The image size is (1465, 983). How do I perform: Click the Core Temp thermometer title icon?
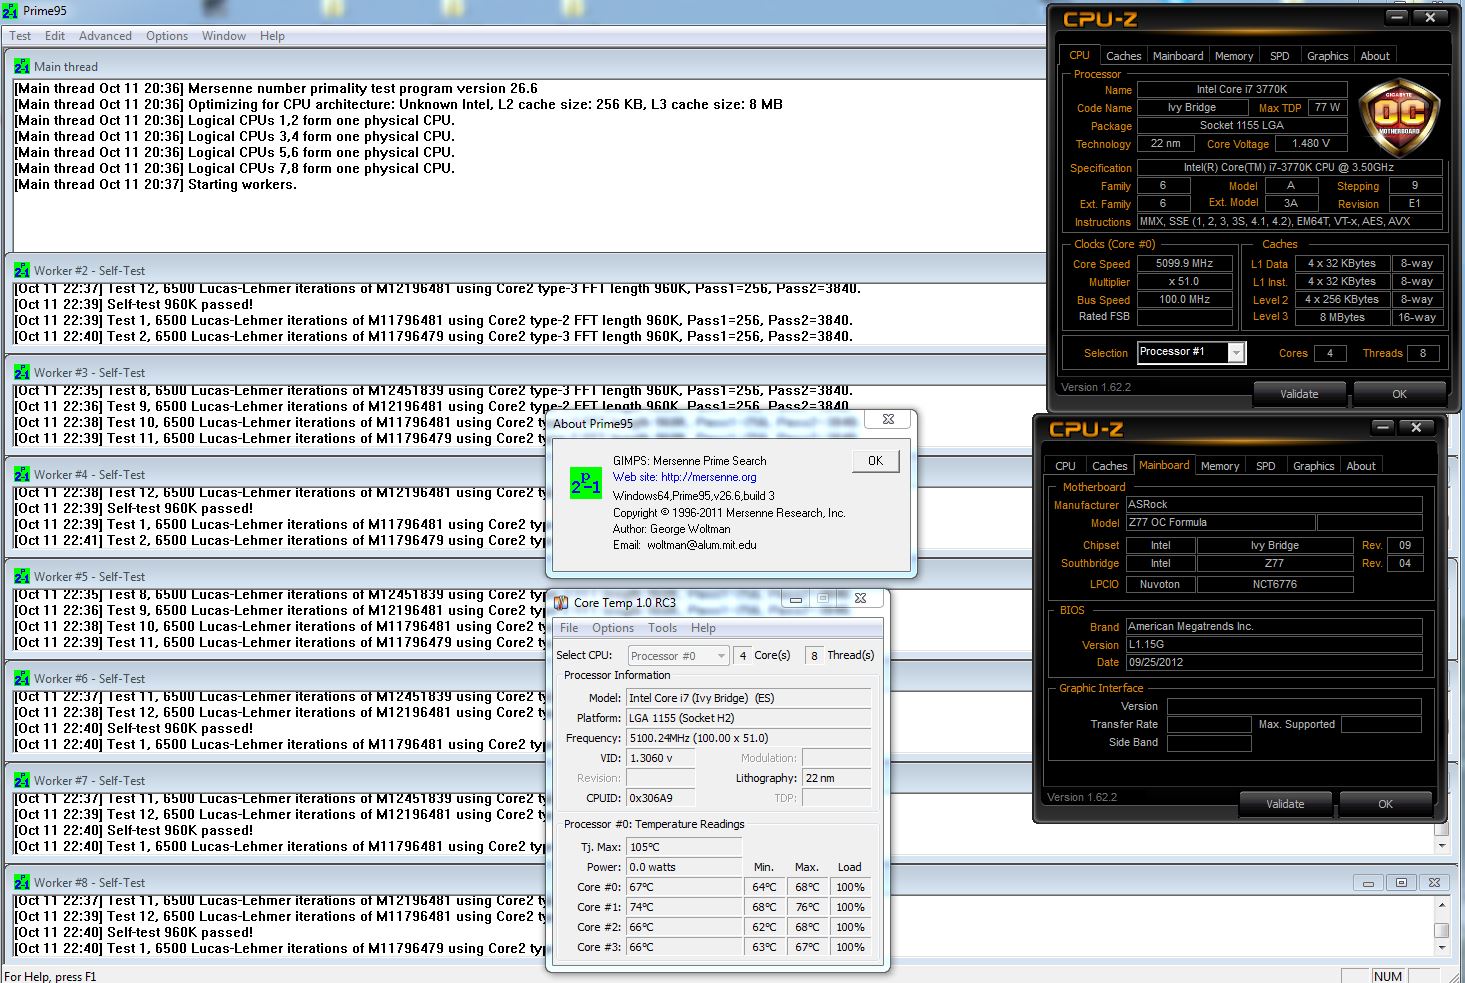pyautogui.click(x=561, y=602)
